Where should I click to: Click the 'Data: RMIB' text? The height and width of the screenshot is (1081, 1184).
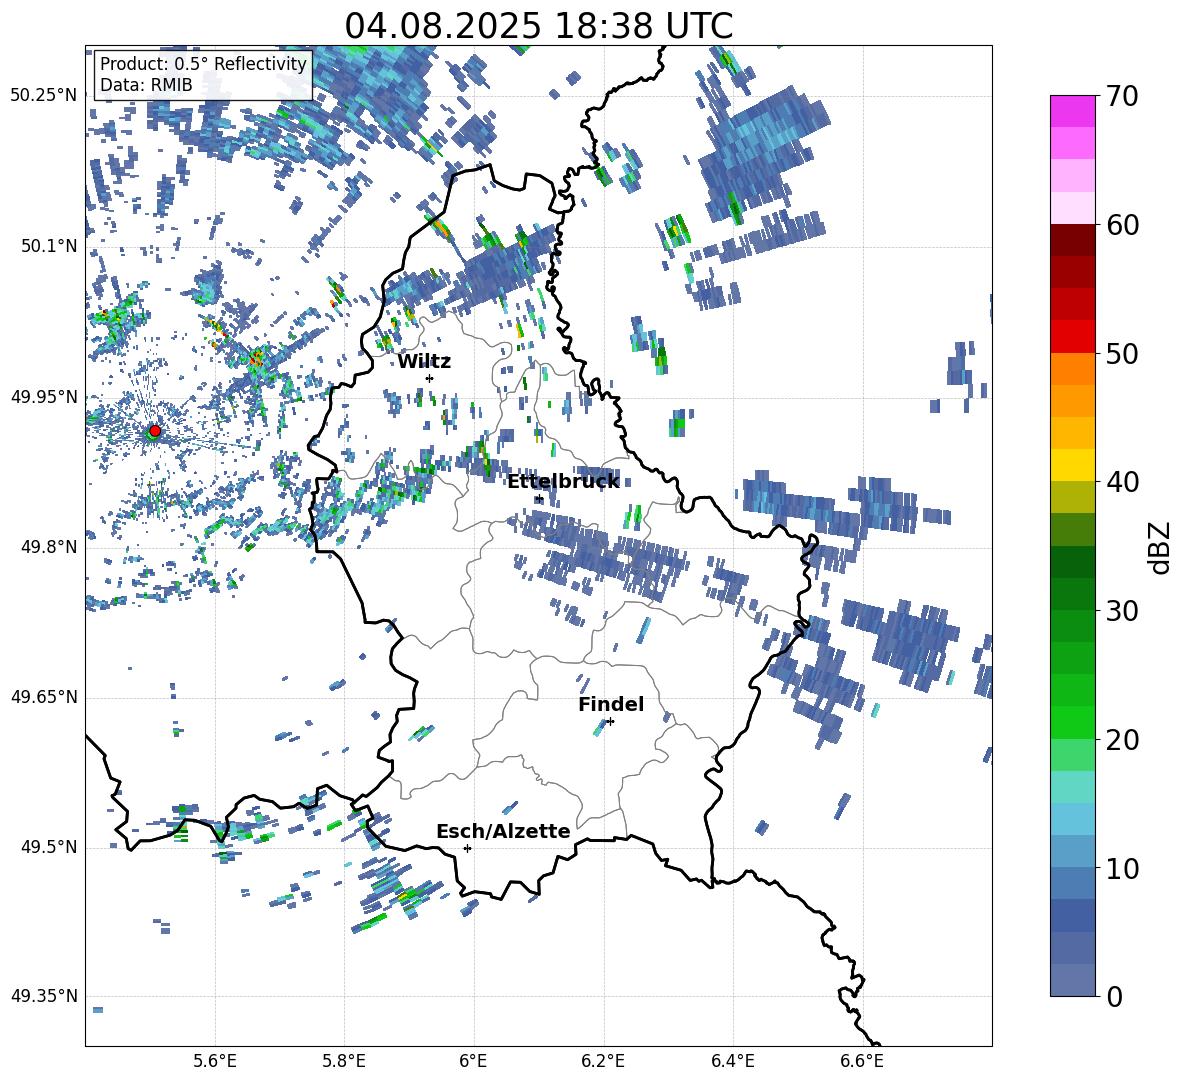point(146,85)
